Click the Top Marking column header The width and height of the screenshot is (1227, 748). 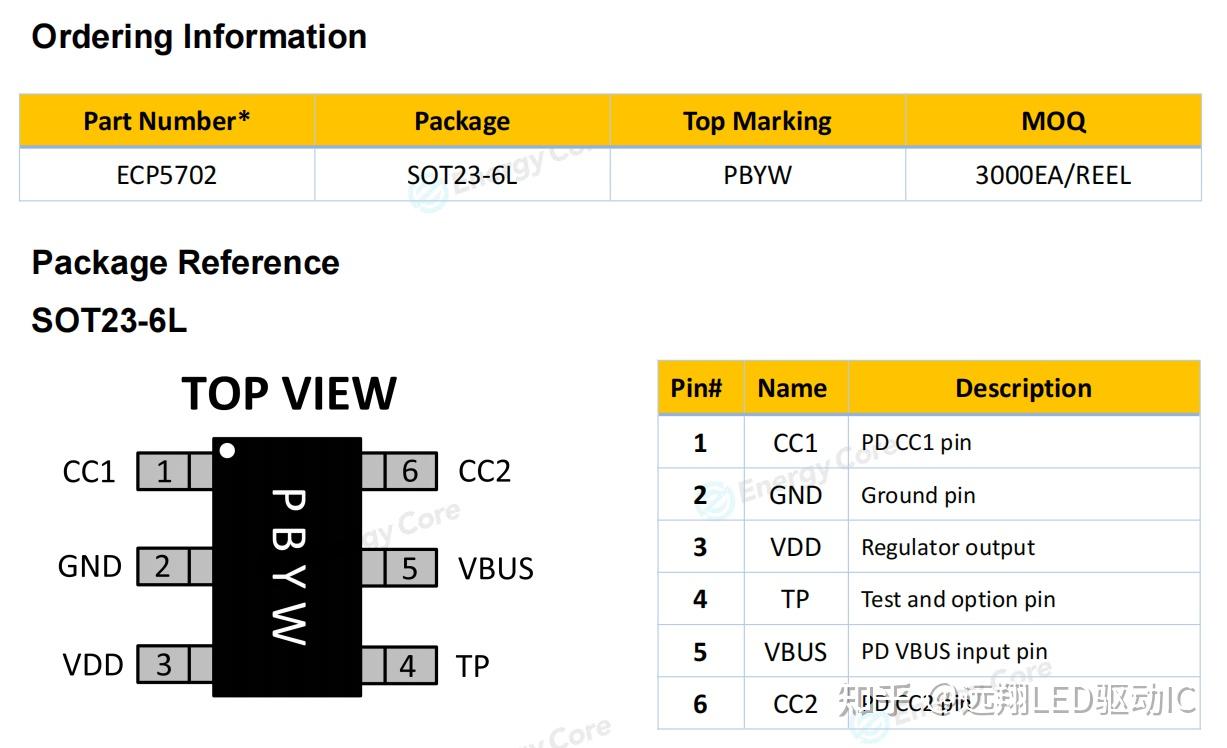pyautogui.click(x=757, y=121)
